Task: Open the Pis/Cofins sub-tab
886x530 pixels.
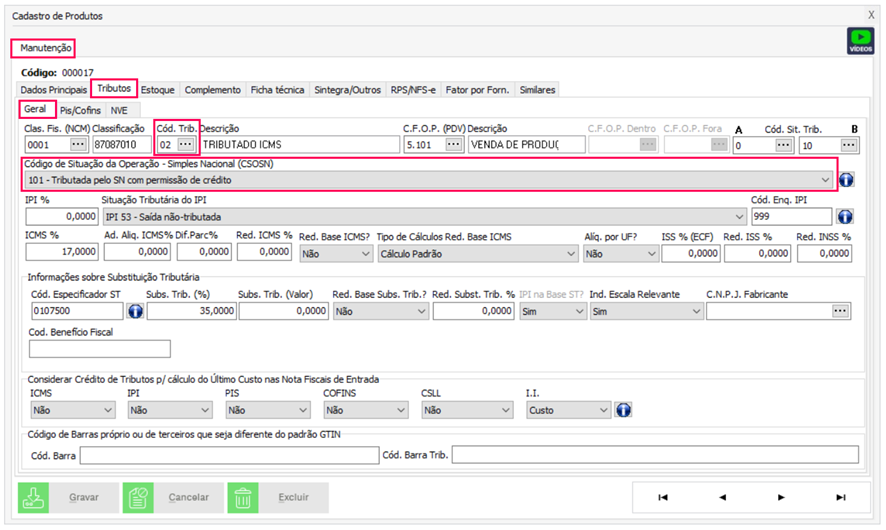Action: pyautogui.click(x=80, y=110)
